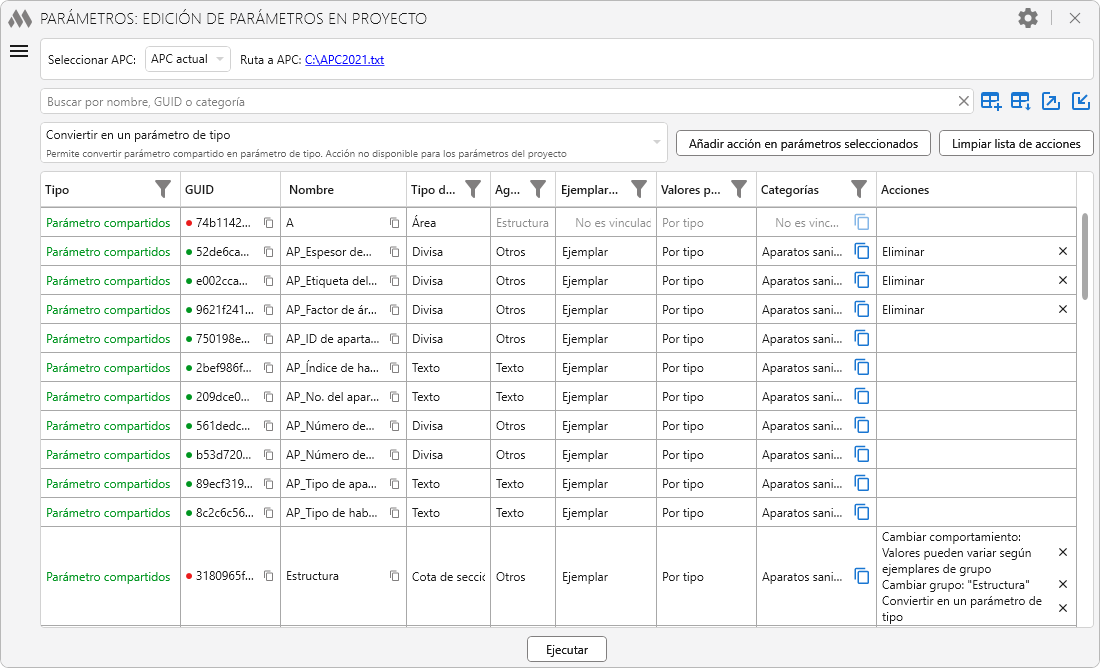Click the table-with-plus icon beside search
Image resolution: width=1100 pixels, height=668 pixels.
click(x=990, y=101)
